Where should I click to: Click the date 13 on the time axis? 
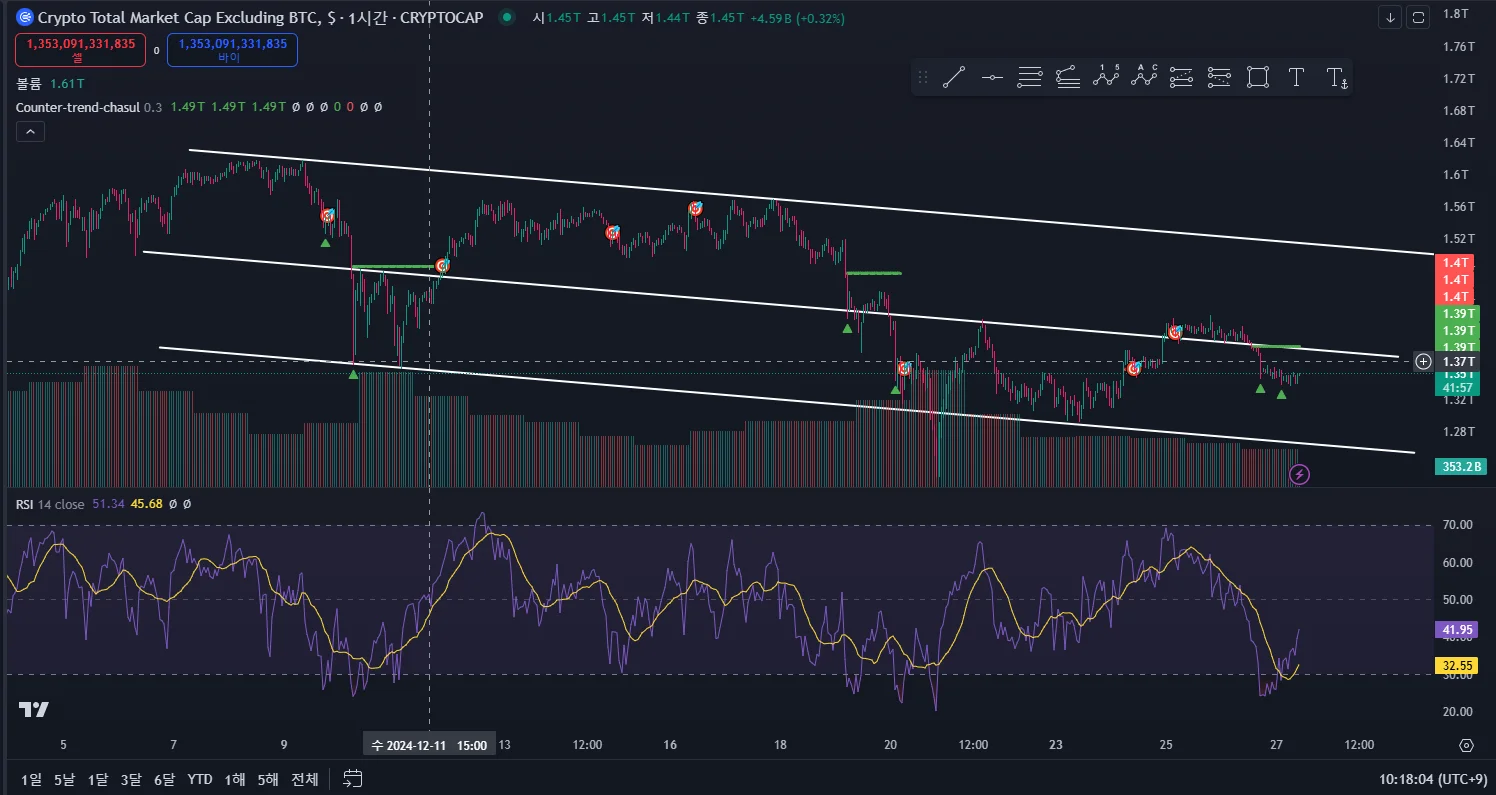click(x=505, y=745)
